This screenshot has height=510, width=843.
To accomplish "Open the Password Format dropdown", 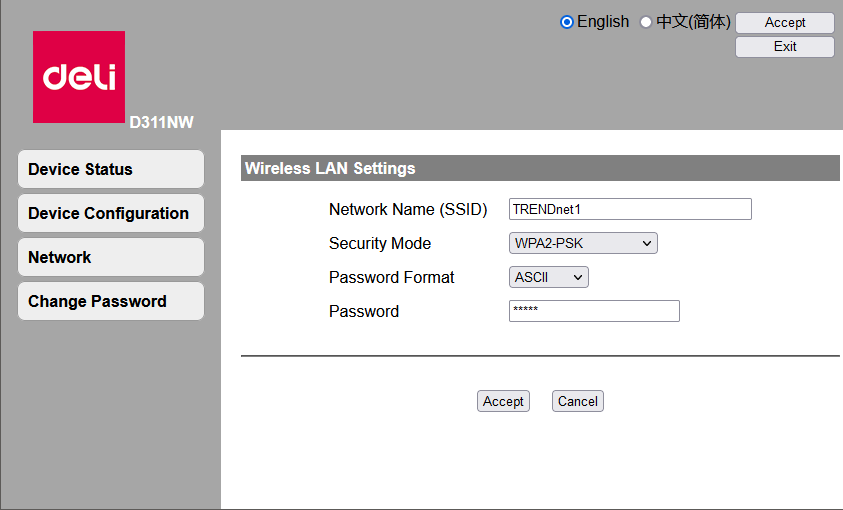I will tap(549, 277).
